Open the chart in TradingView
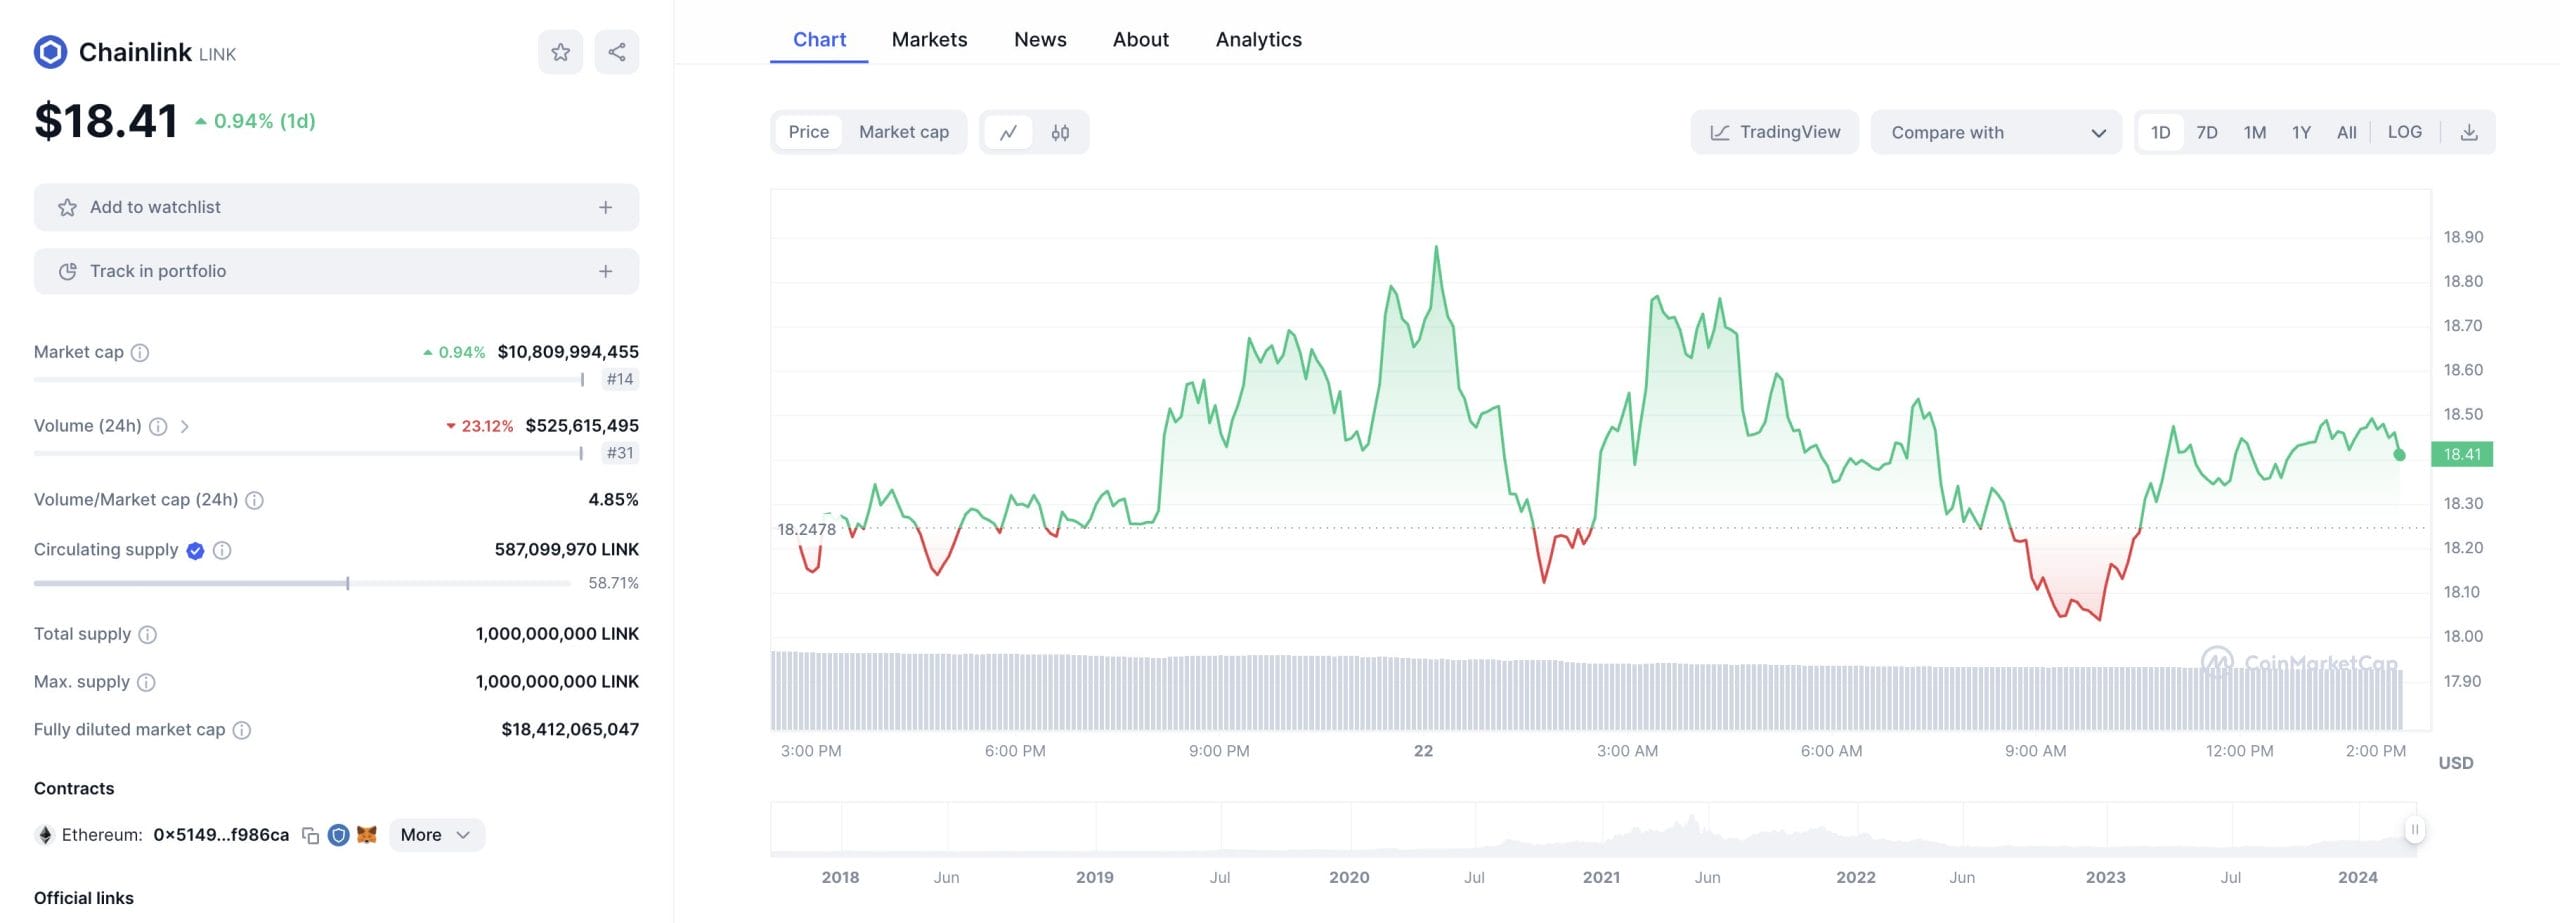 click(1775, 131)
